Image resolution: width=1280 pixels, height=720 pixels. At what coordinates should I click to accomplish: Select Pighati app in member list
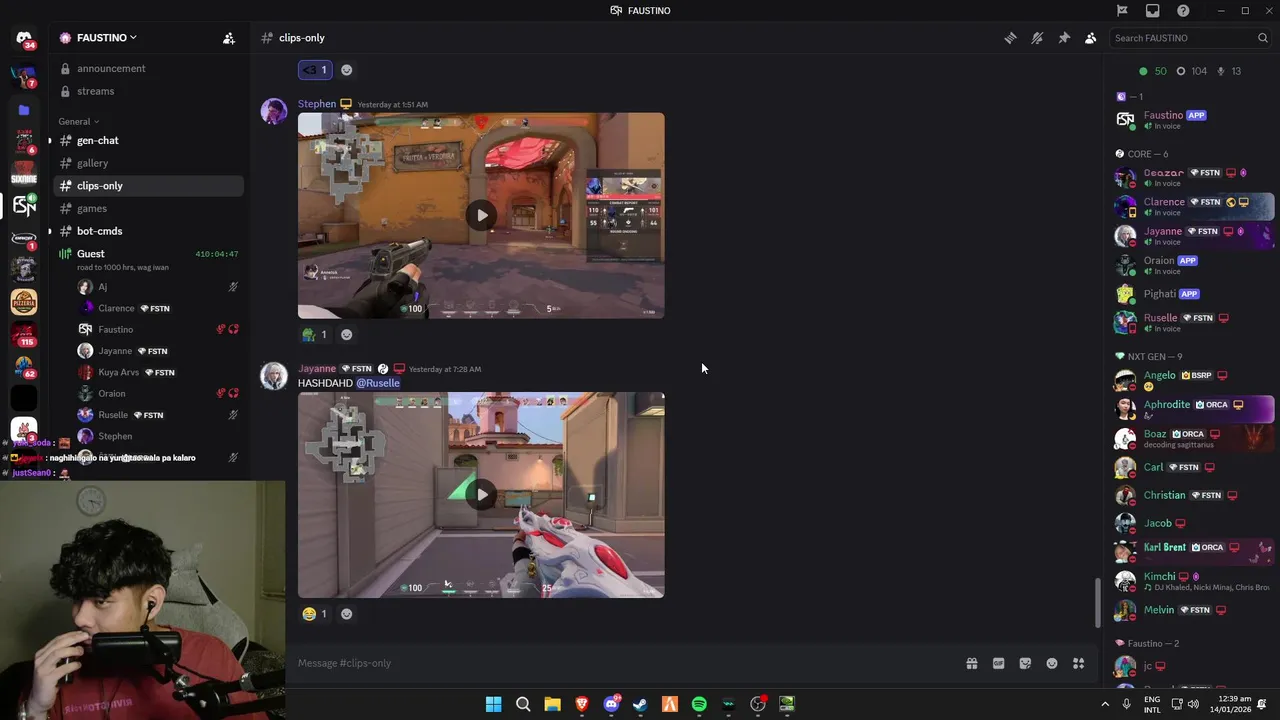[1193, 294]
